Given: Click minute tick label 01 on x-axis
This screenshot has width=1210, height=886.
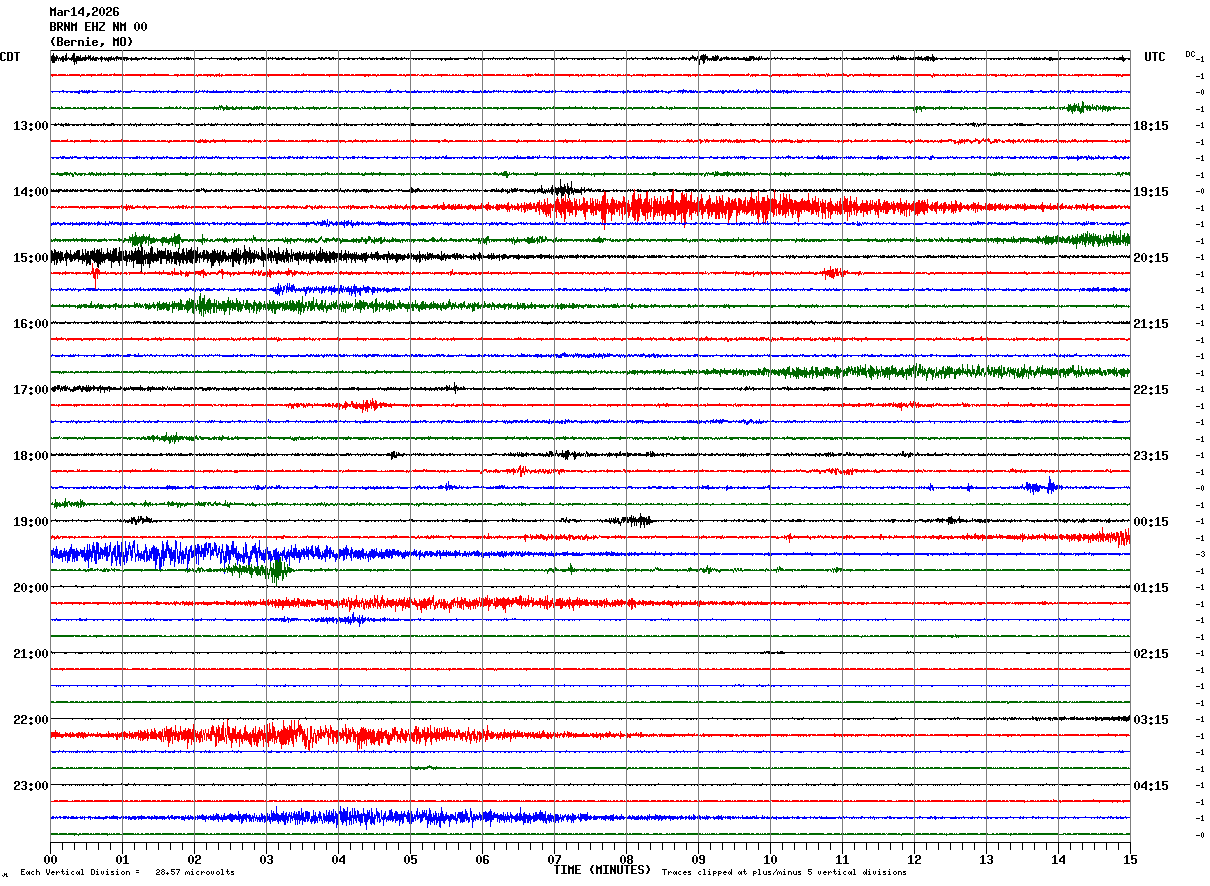Looking at the screenshot, I should pyautogui.click(x=122, y=860).
